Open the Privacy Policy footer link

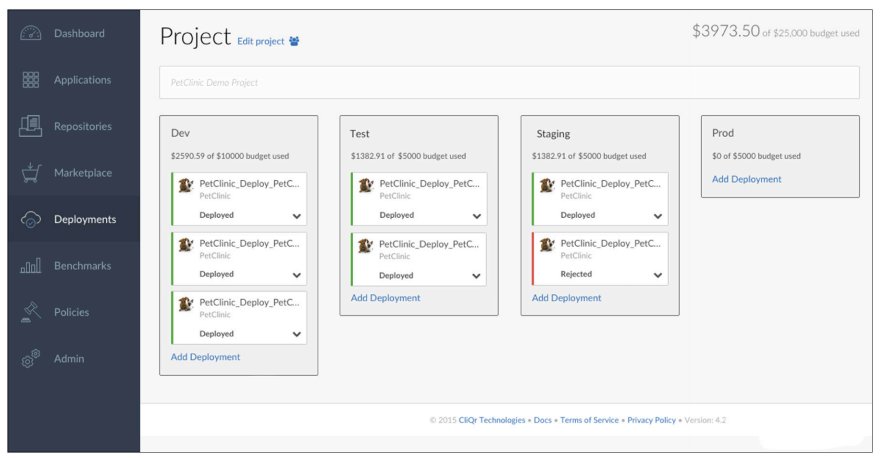[x=651, y=420]
